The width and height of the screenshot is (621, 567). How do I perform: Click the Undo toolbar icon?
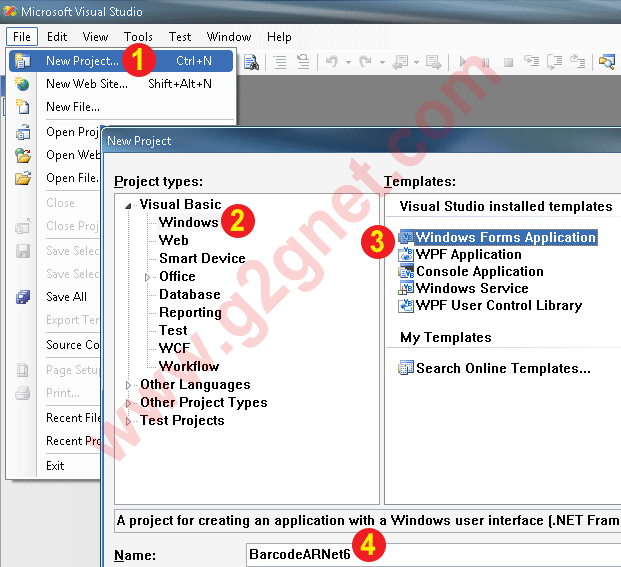click(332, 62)
